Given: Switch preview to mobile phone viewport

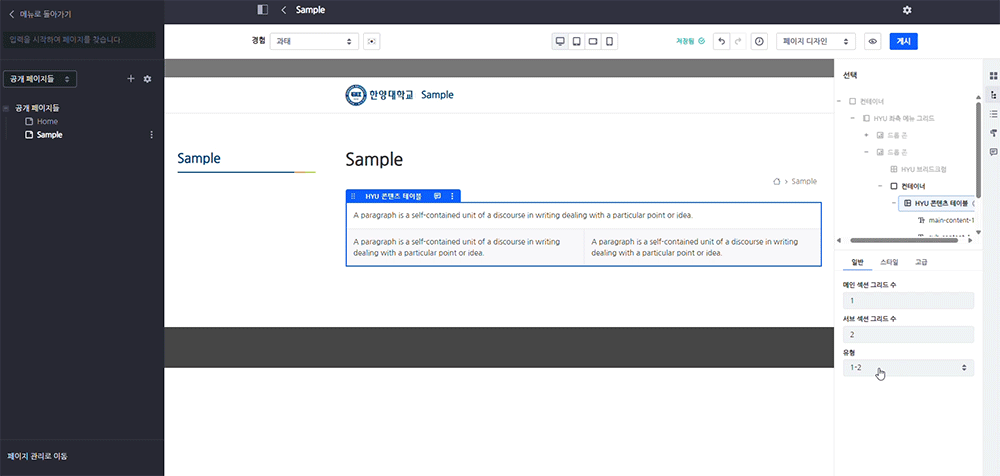Looking at the screenshot, I should coord(609,42).
